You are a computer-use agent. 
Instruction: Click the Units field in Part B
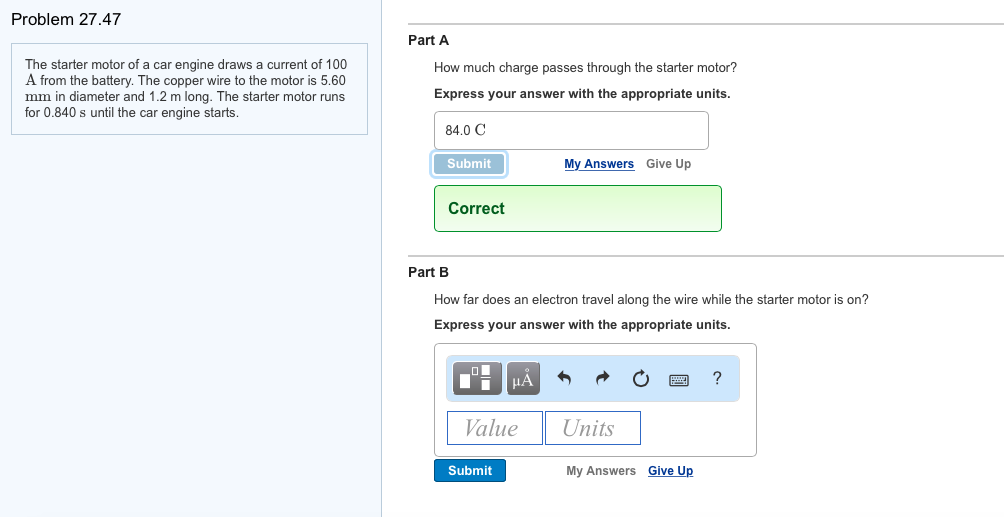(x=592, y=428)
